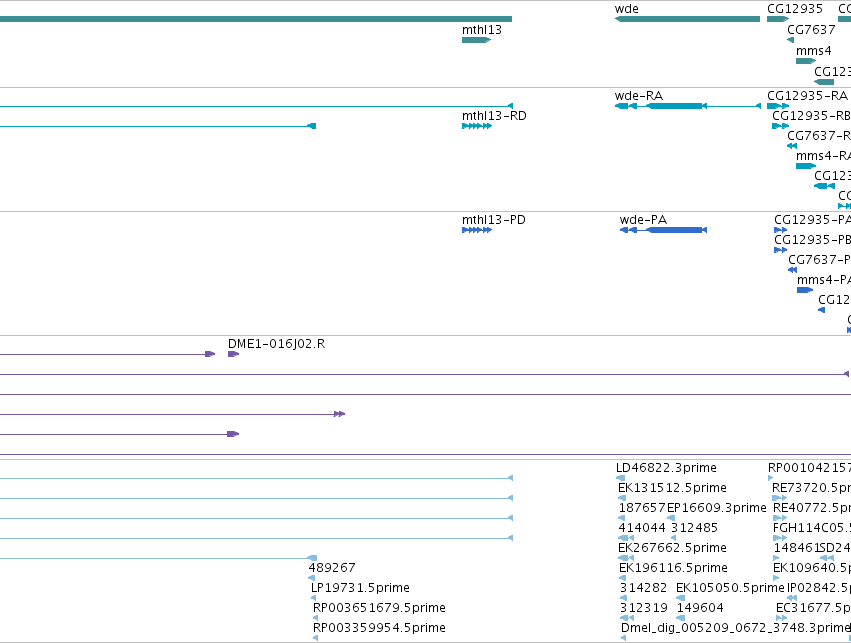Click the mthl13 gene label

click(x=481, y=30)
